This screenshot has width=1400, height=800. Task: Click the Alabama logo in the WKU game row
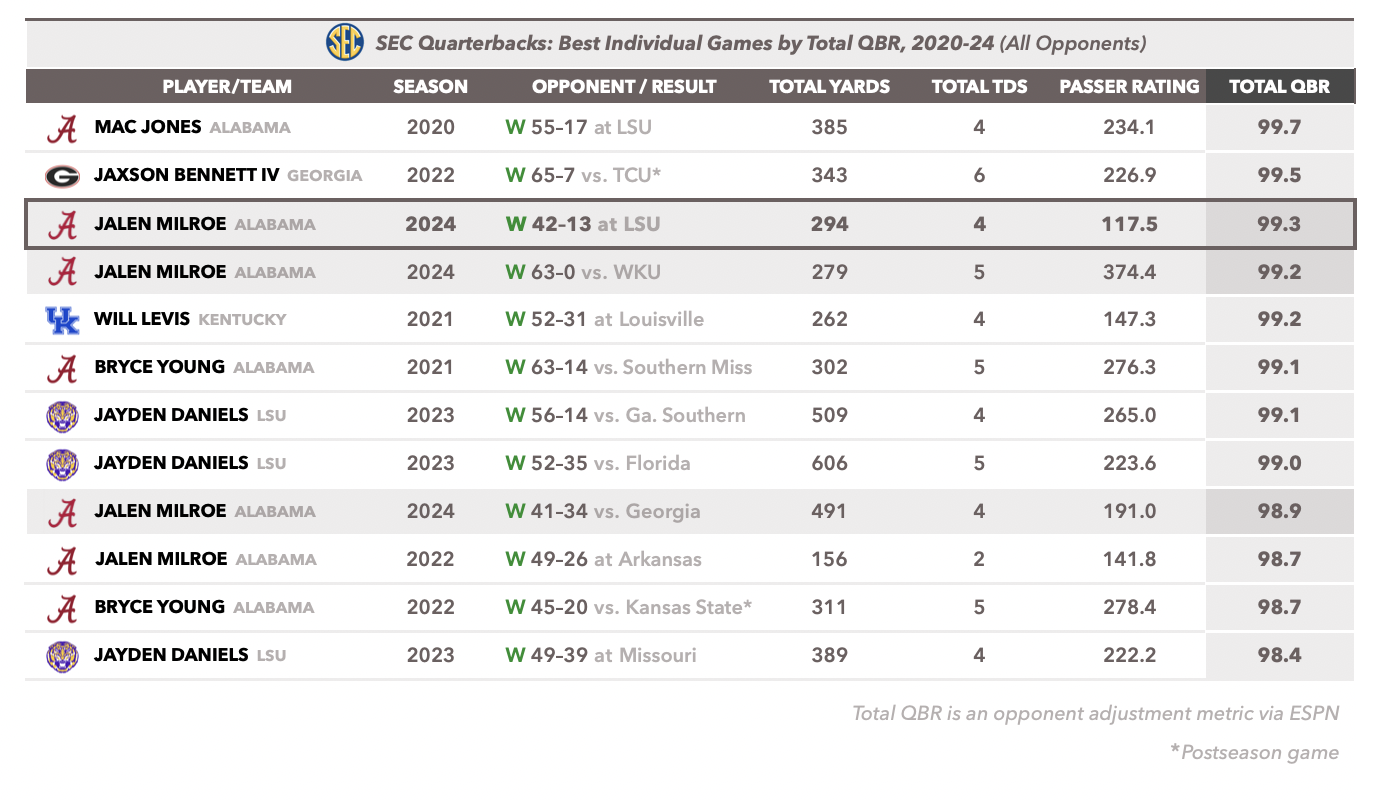62,273
